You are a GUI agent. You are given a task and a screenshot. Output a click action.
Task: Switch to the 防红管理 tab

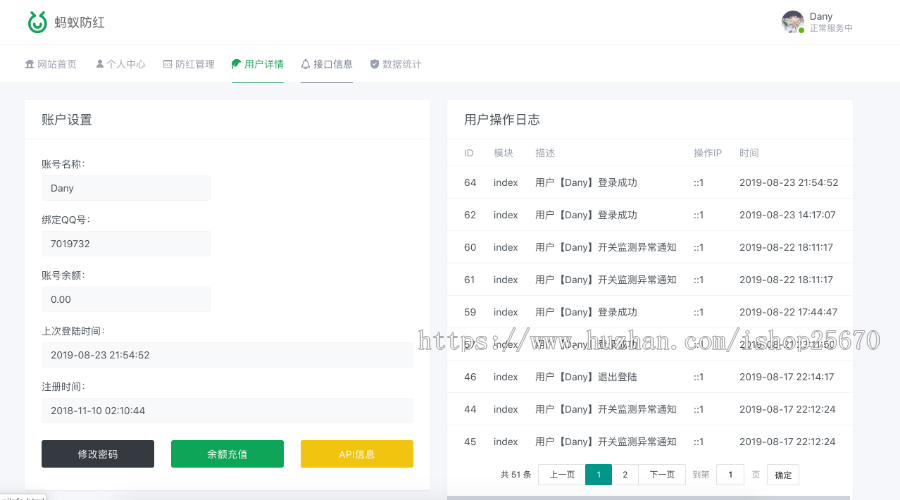click(189, 64)
